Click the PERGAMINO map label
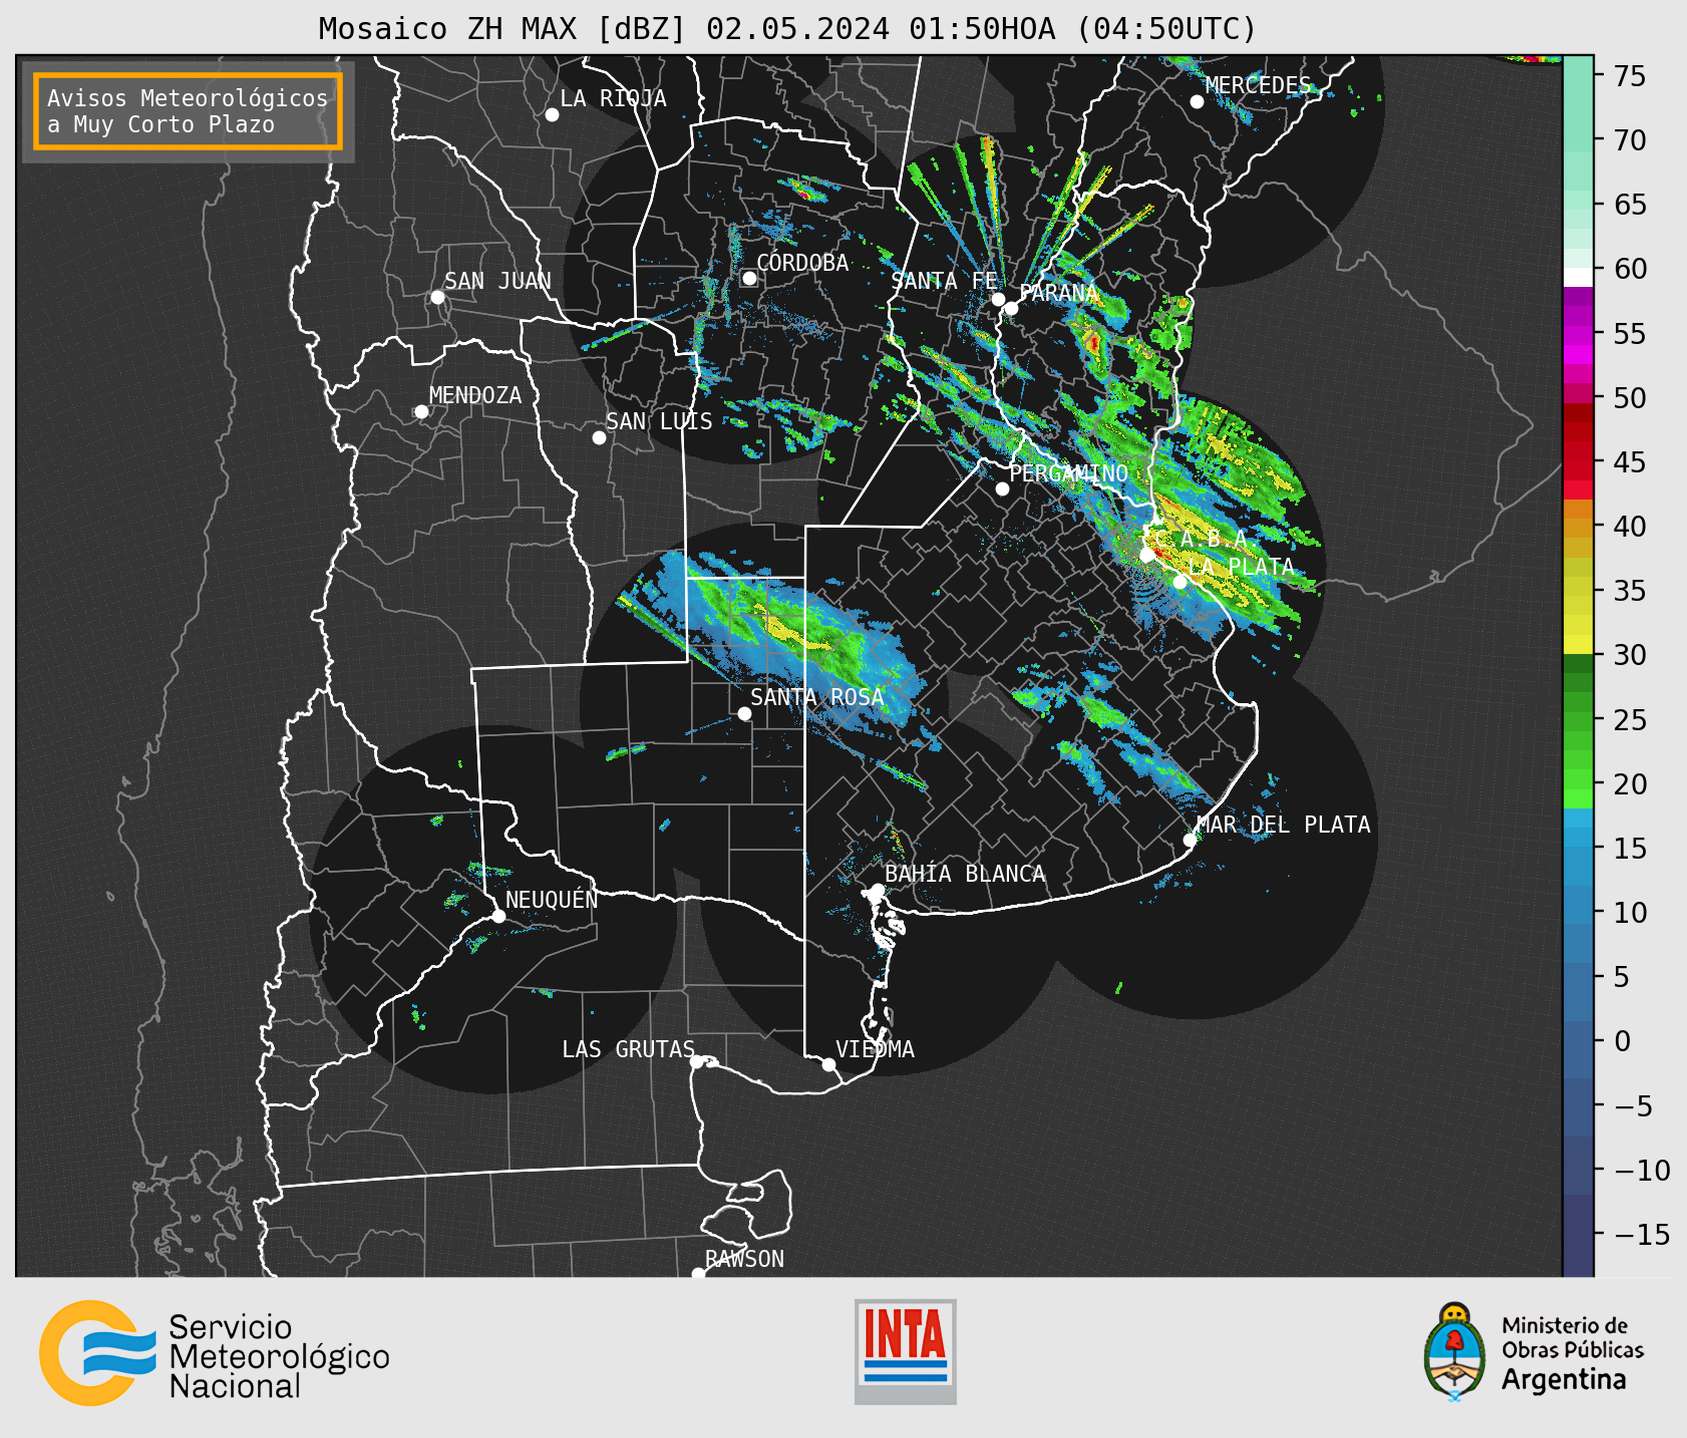 1069,473
